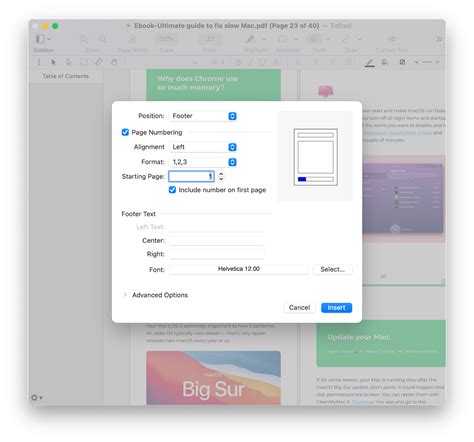Select the Draw tool icon
Image resolution: width=474 pixels, height=442 pixels.
(x=346, y=39)
